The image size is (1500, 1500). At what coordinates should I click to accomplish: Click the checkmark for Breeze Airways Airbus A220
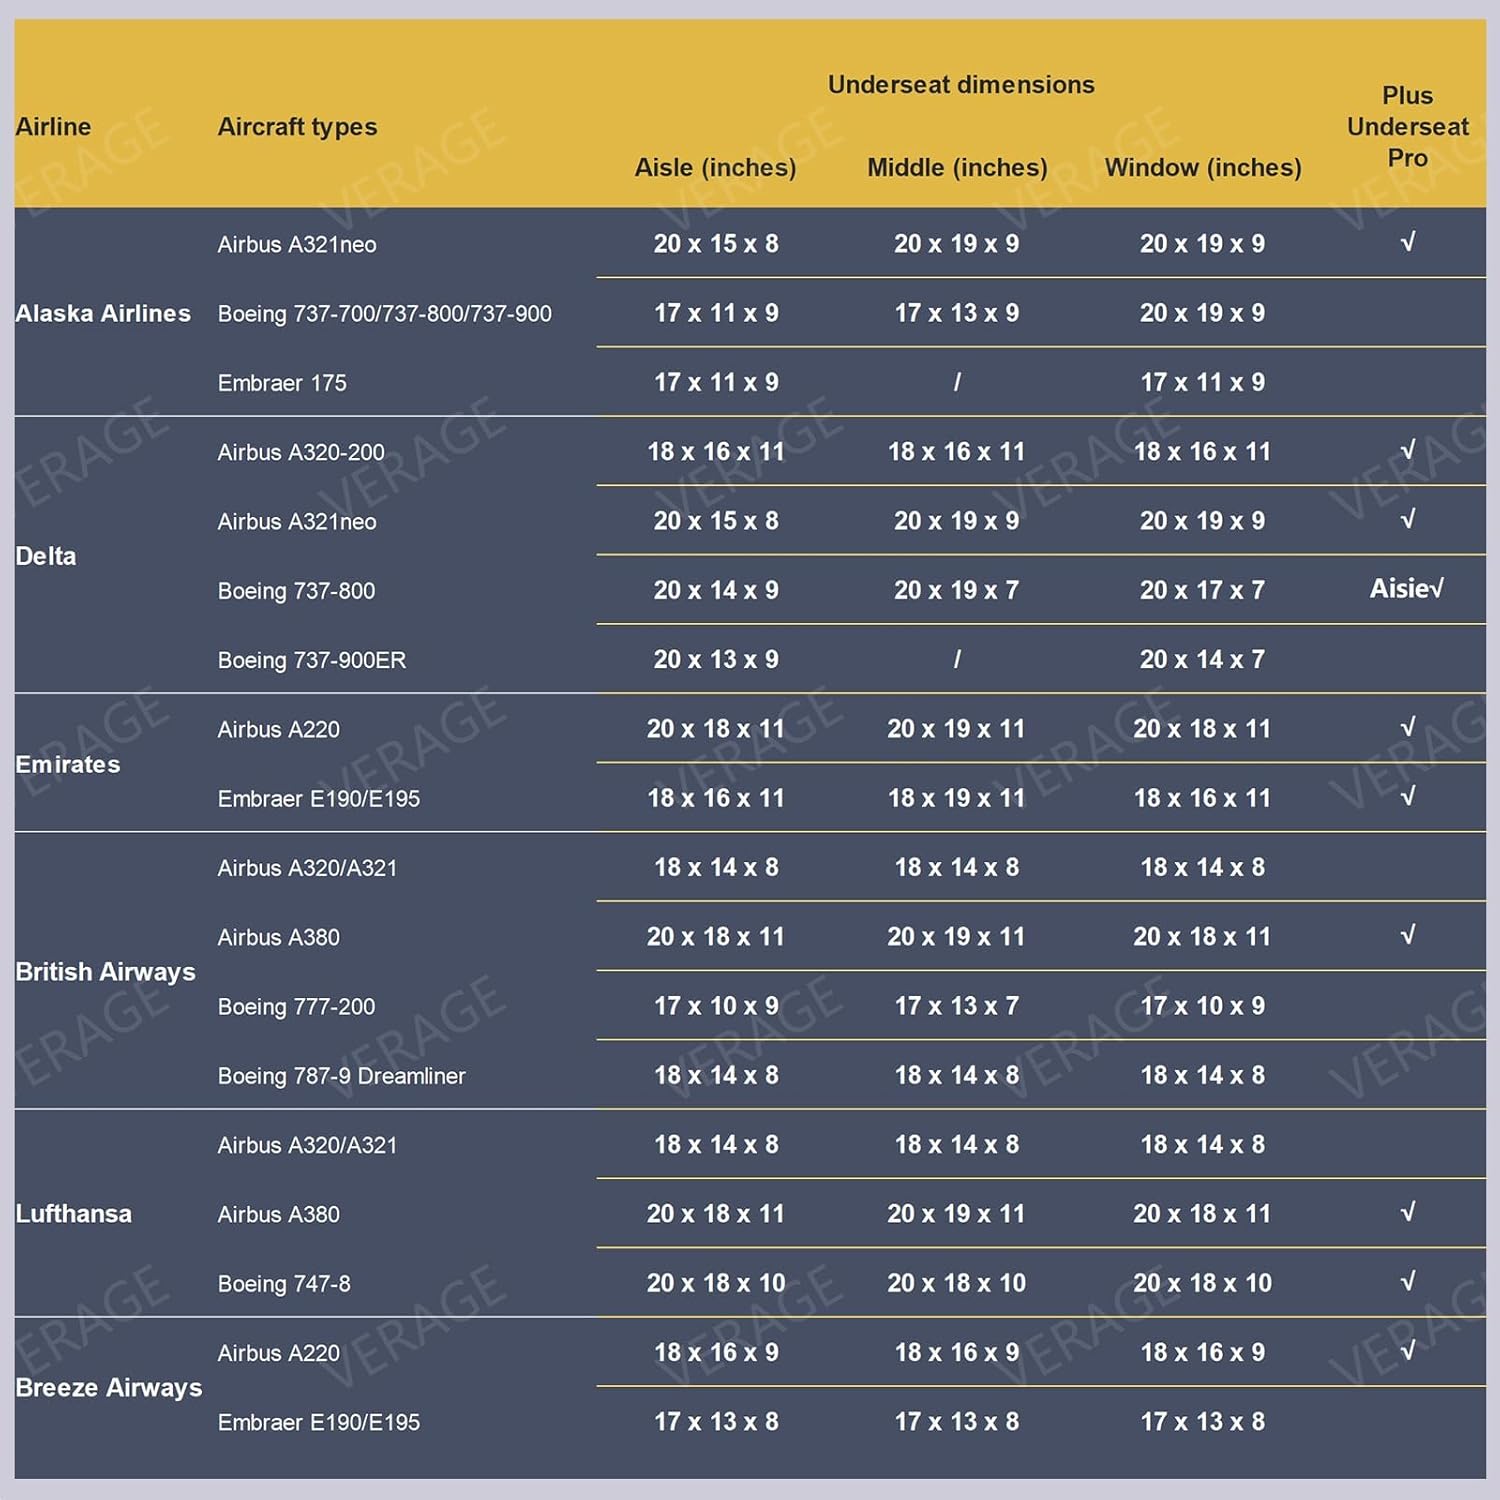(1408, 1351)
